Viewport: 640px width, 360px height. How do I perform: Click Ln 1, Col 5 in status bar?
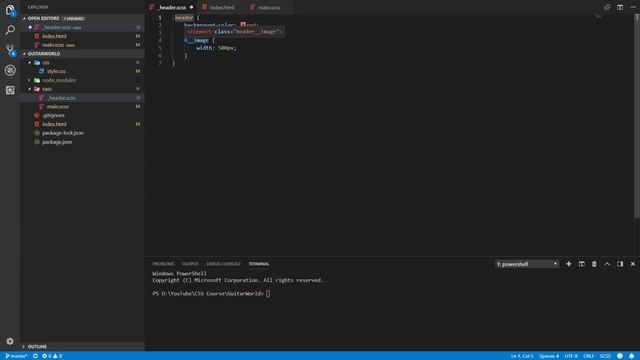pos(522,356)
